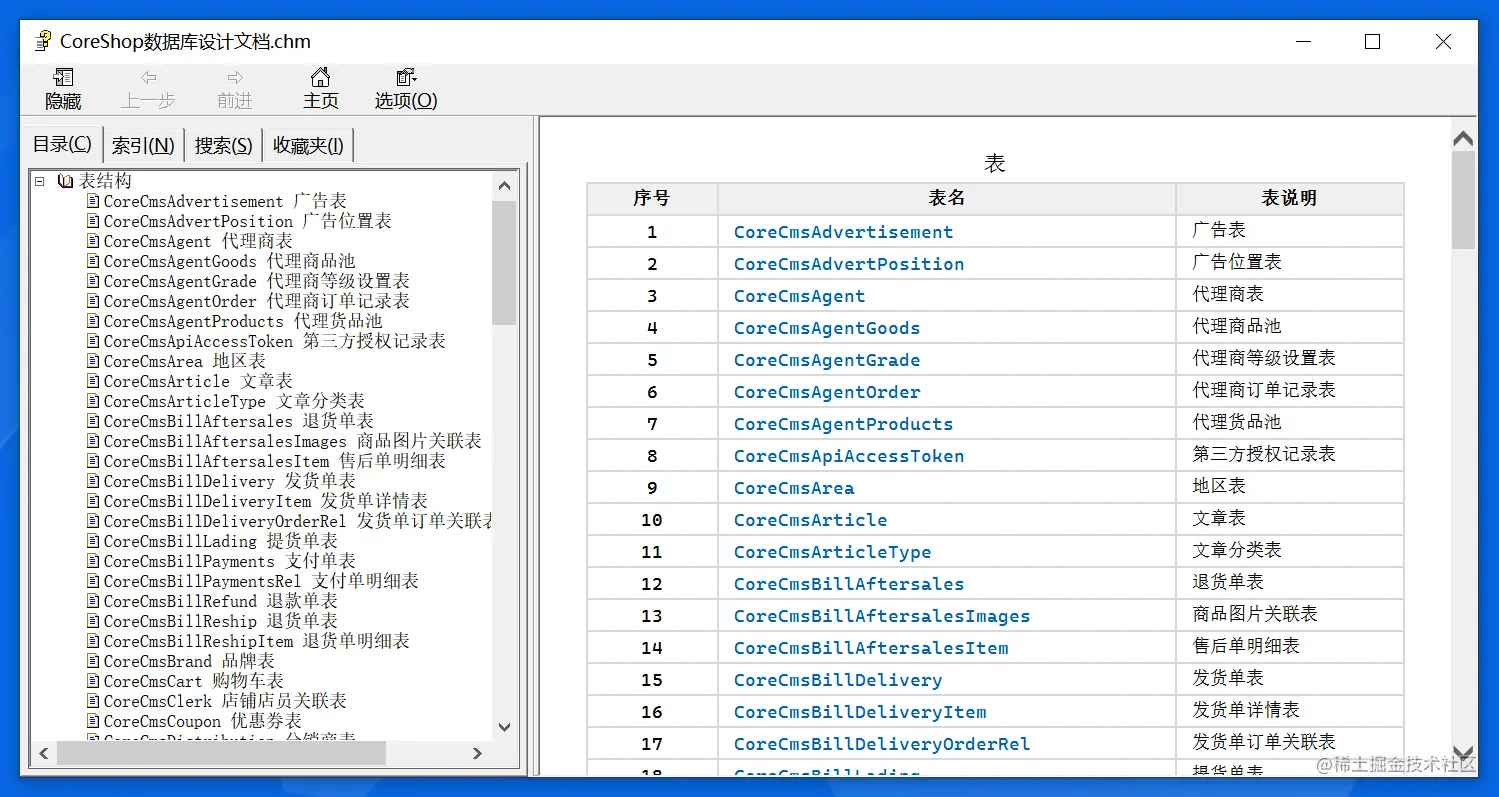Viewport: 1499px width, 797px height.
Task: Open the CoreCmsArticleType table link
Action: [x=832, y=552]
